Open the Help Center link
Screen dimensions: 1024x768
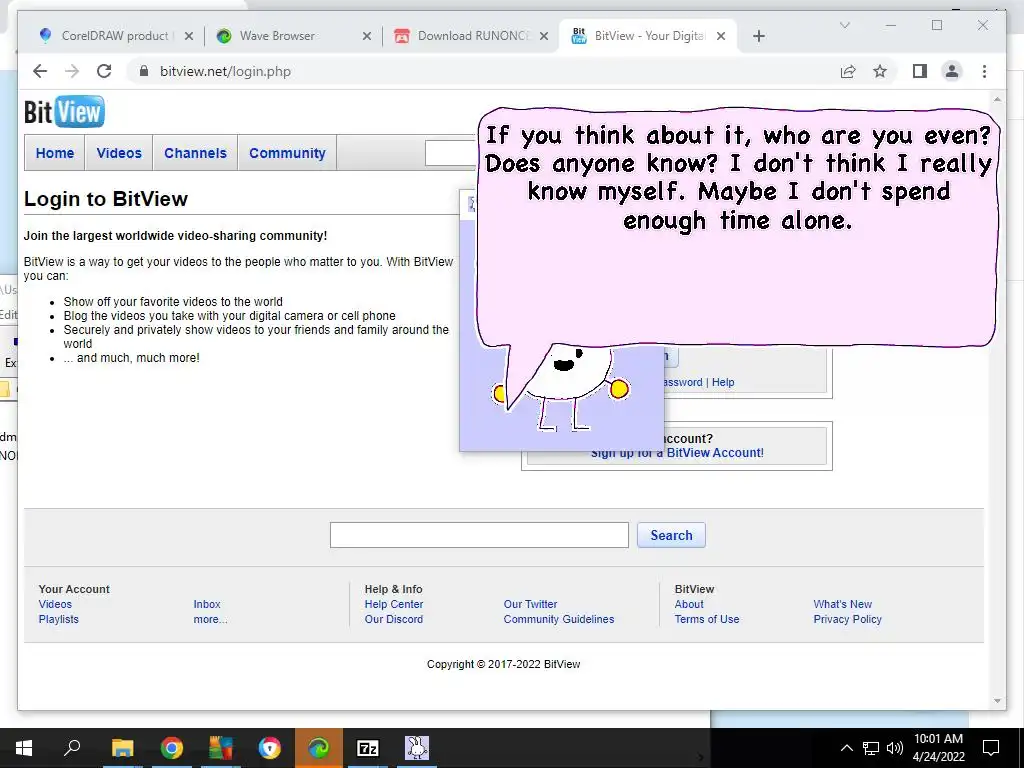(x=394, y=604)
